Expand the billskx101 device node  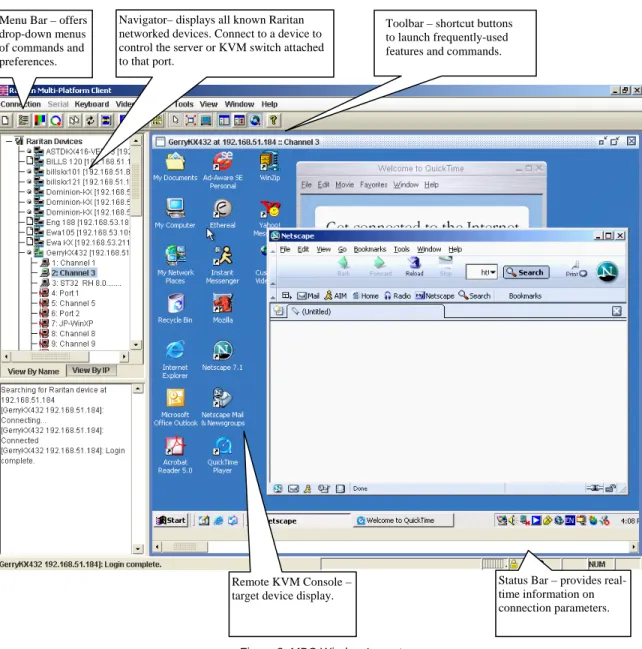click(x=29, y=172)
